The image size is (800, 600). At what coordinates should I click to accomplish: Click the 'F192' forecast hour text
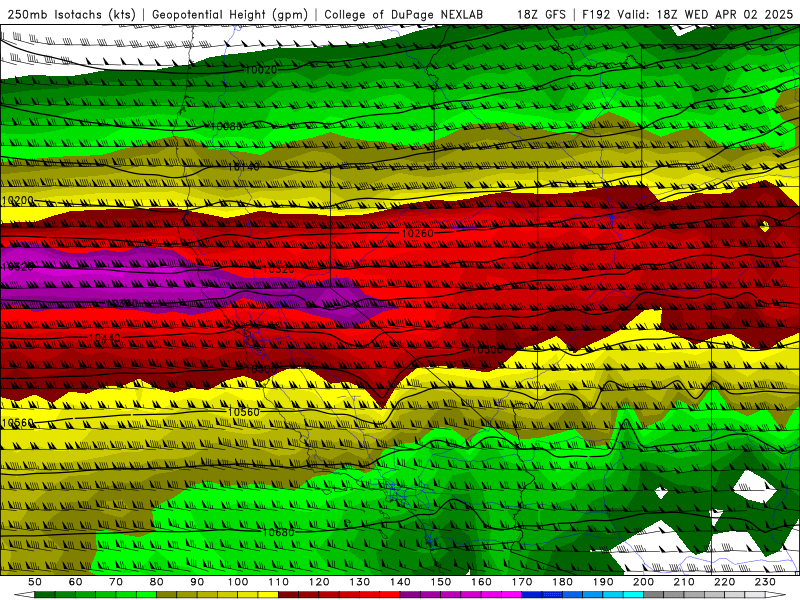click(x=597, y=15)
